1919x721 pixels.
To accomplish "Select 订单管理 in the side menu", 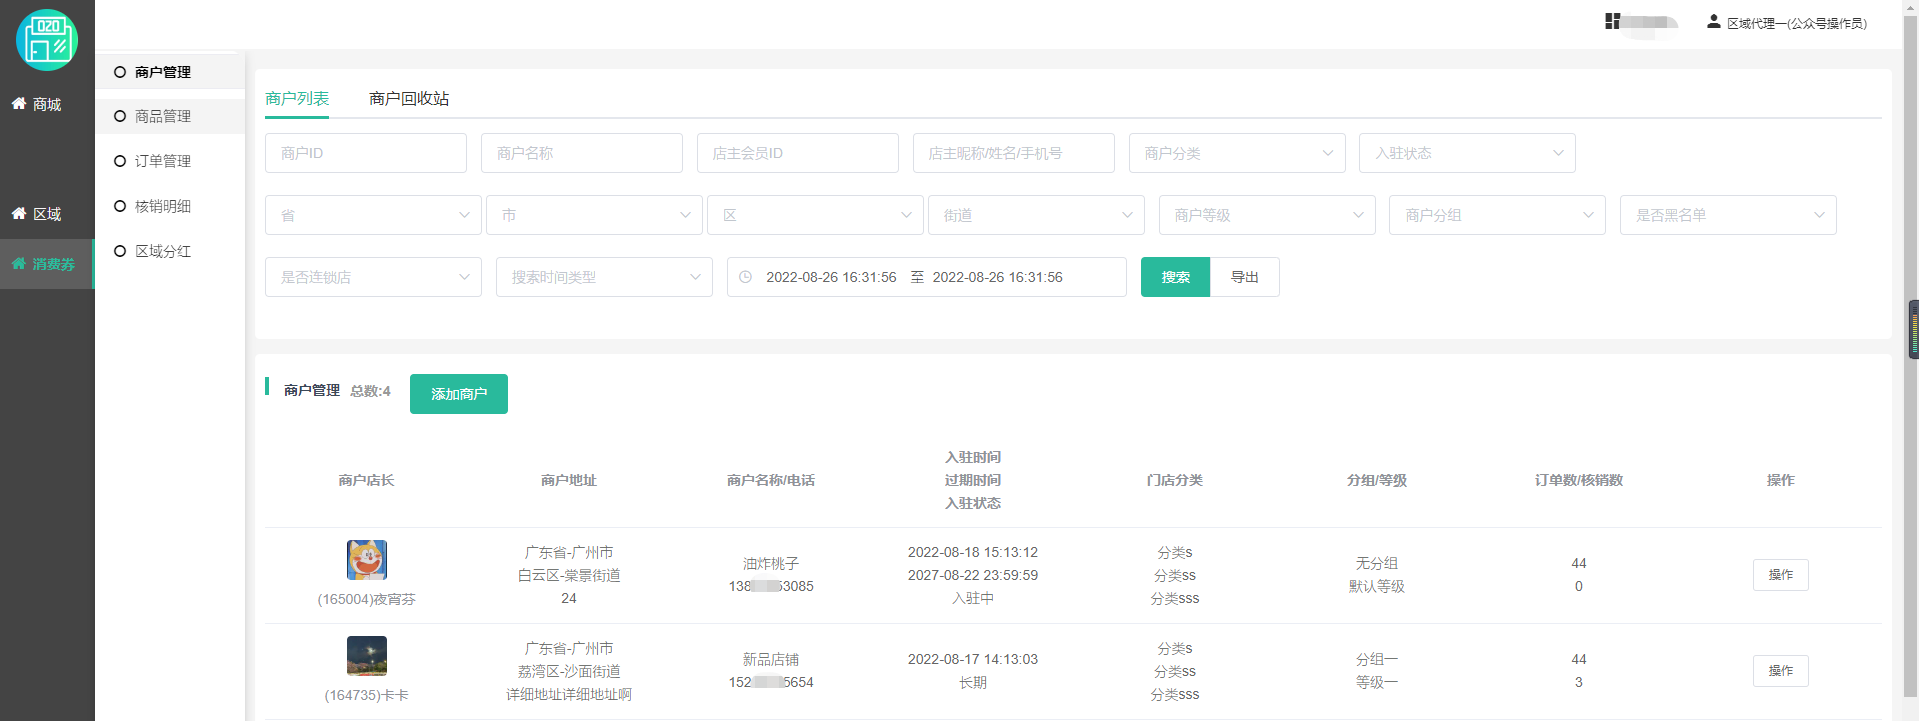I will (x=163, y=161).
